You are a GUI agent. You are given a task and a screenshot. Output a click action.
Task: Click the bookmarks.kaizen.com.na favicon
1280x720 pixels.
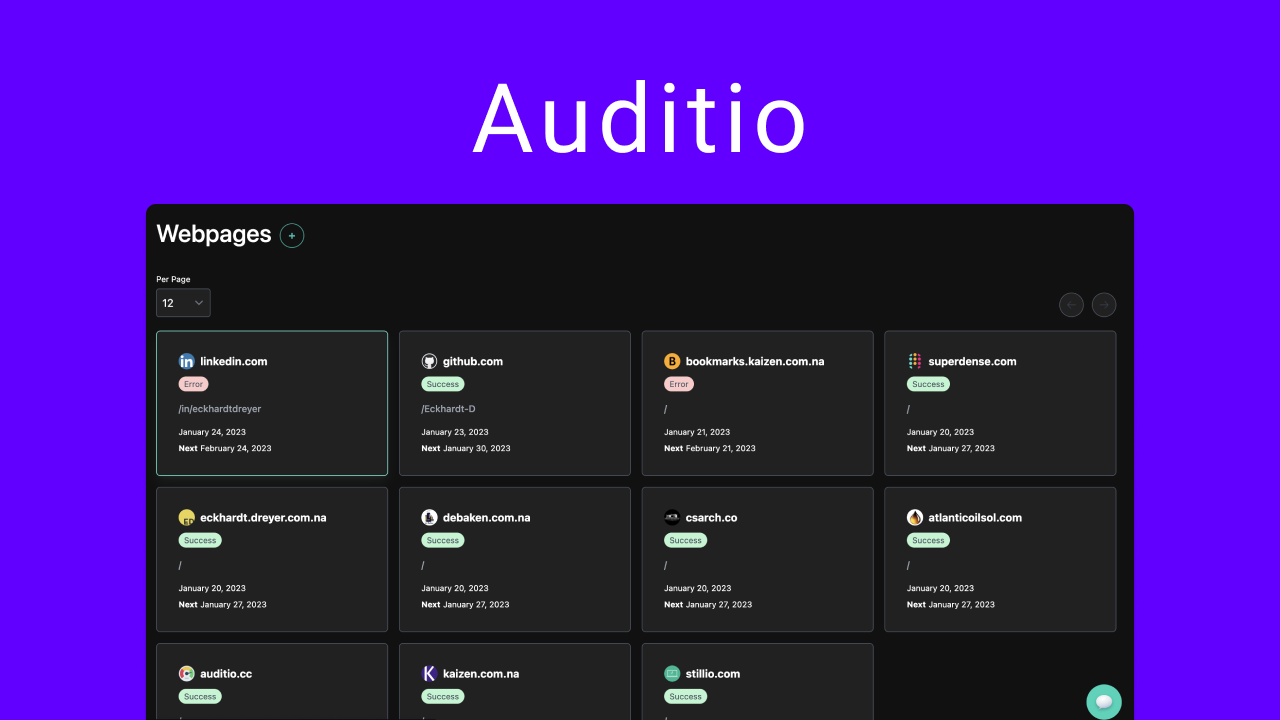click(x=672, y=361)
